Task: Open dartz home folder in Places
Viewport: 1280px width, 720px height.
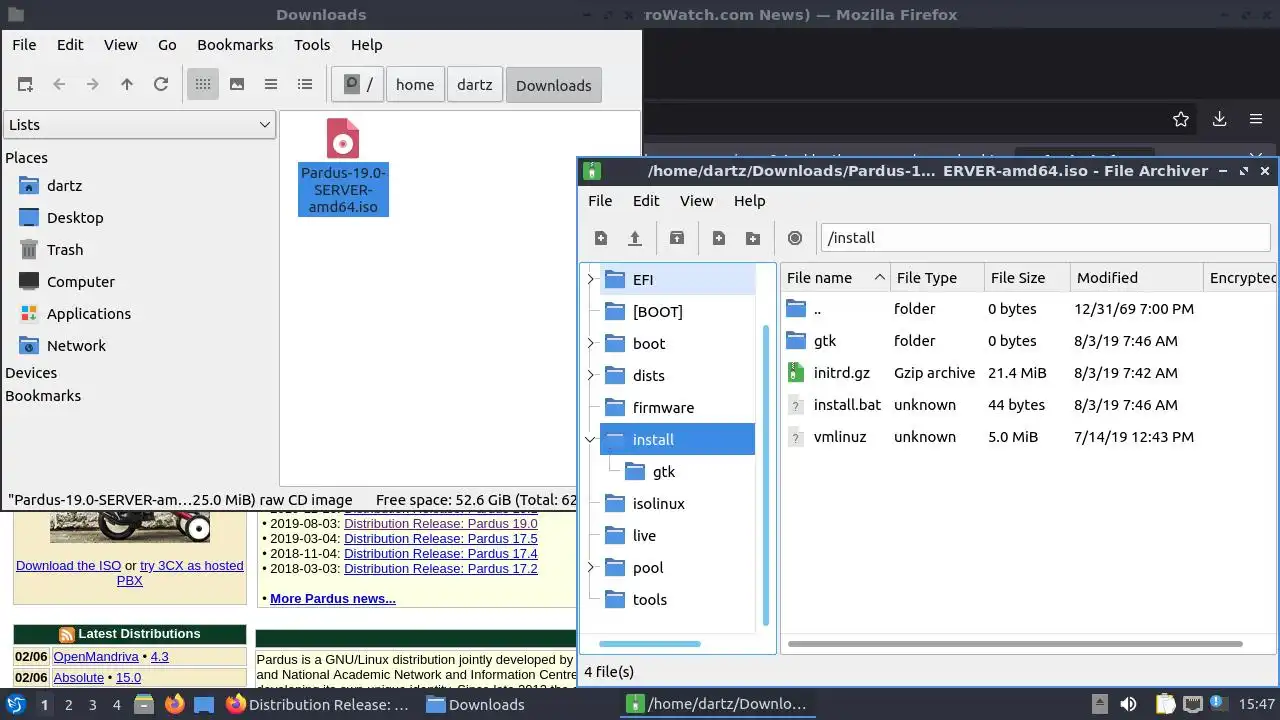Action: (64, 186)
